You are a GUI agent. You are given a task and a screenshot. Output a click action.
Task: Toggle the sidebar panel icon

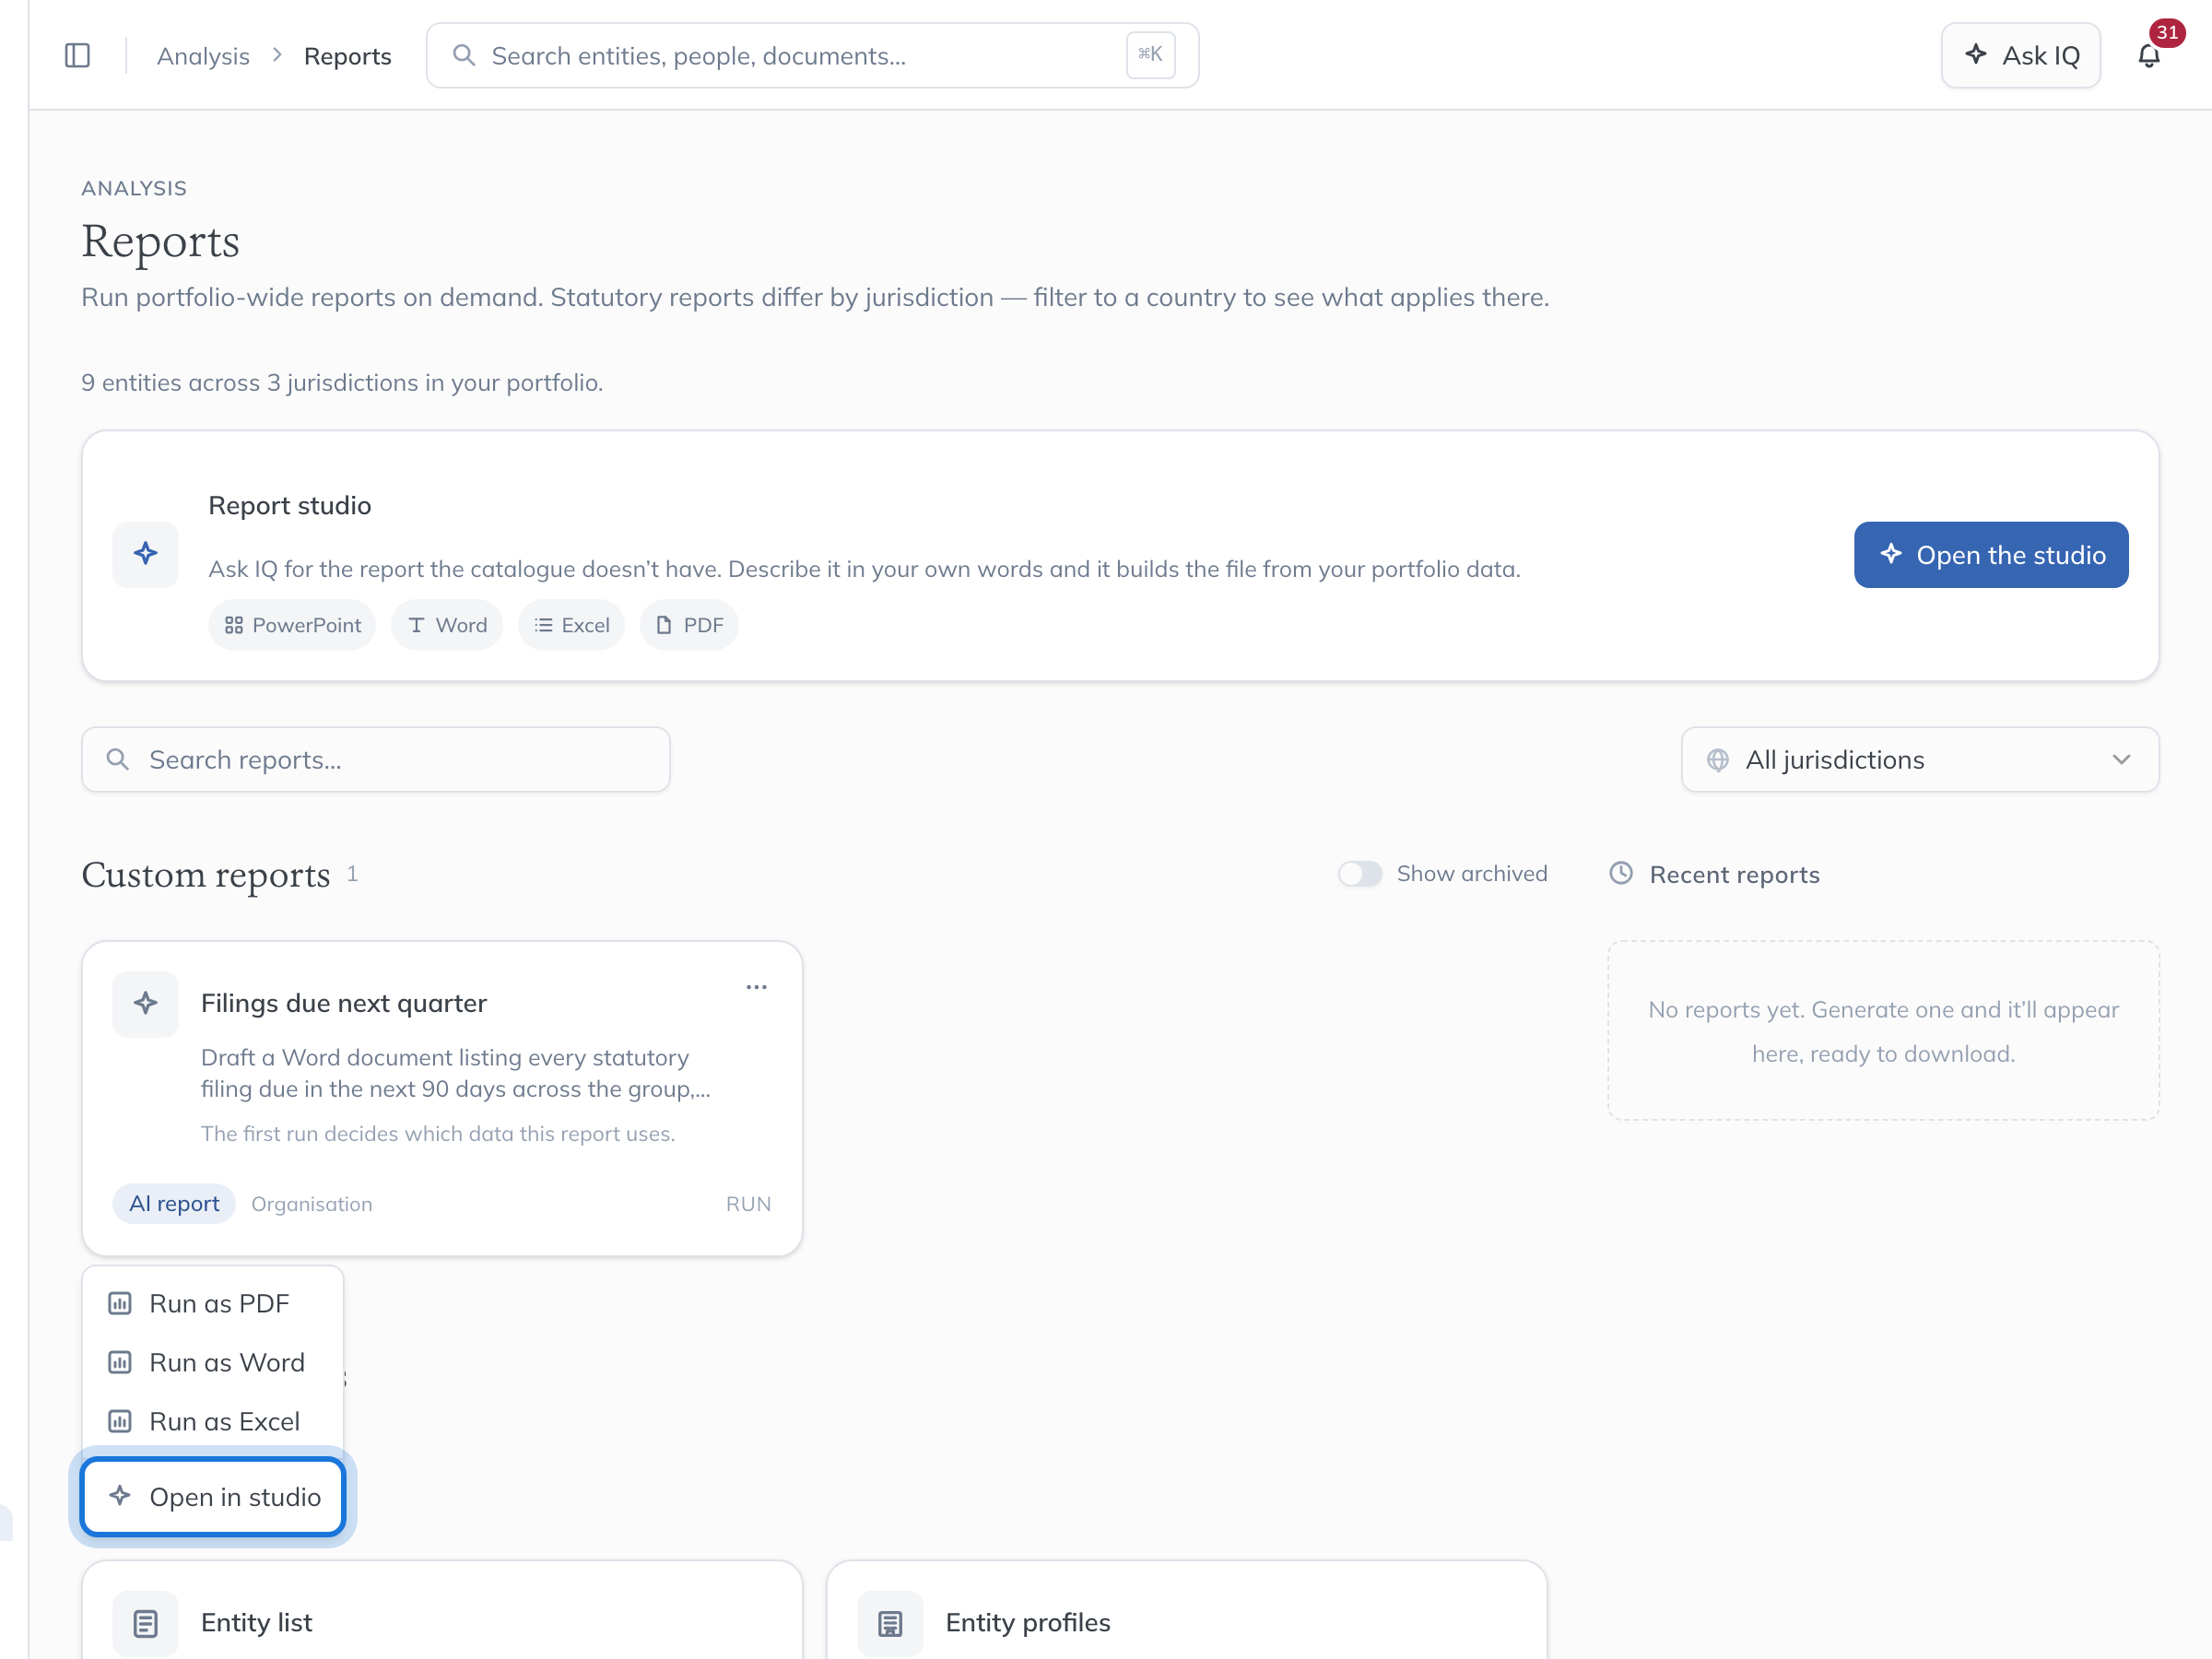(77, 55)
